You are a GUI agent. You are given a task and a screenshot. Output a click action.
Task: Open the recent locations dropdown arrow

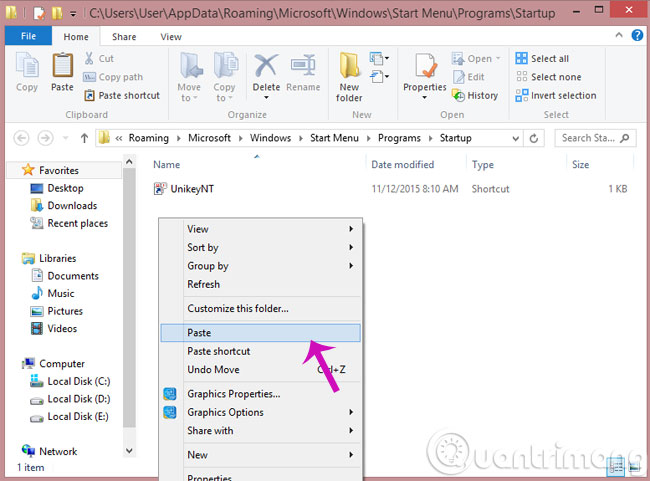pyautogui.click(x=65, y=138)
